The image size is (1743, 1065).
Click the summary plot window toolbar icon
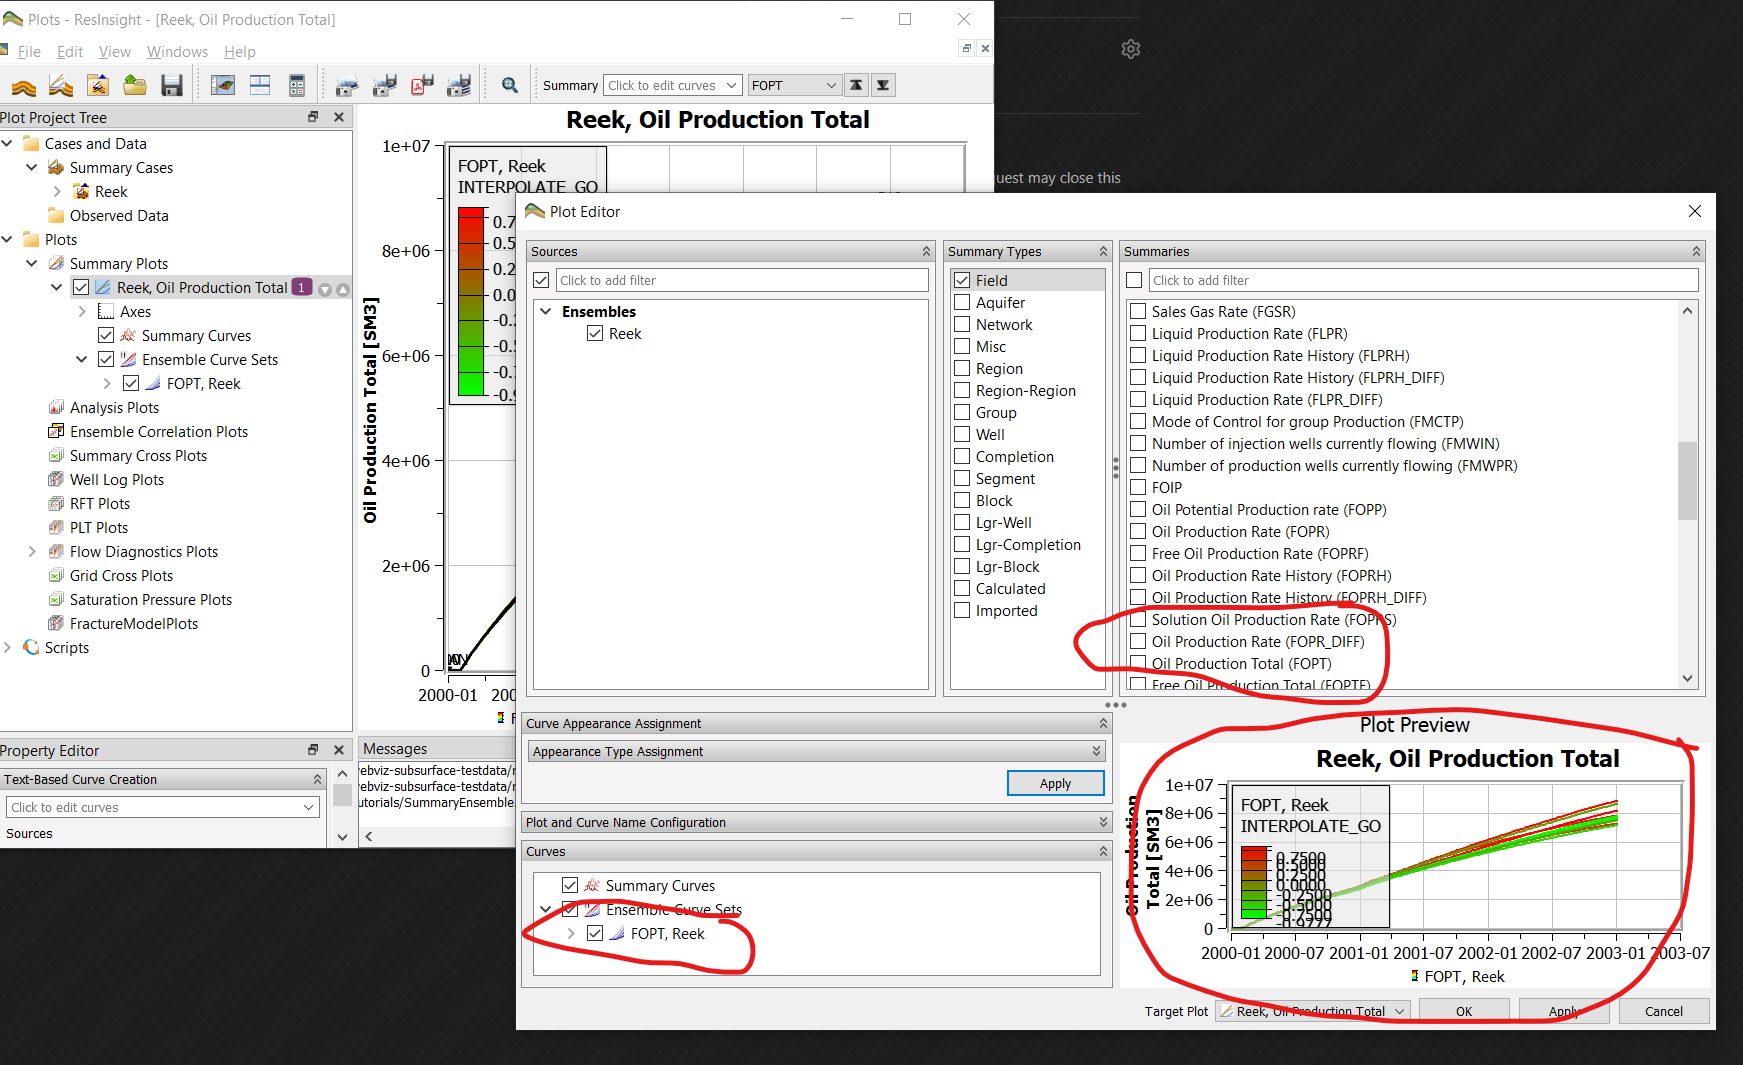[x=259, y=85]
